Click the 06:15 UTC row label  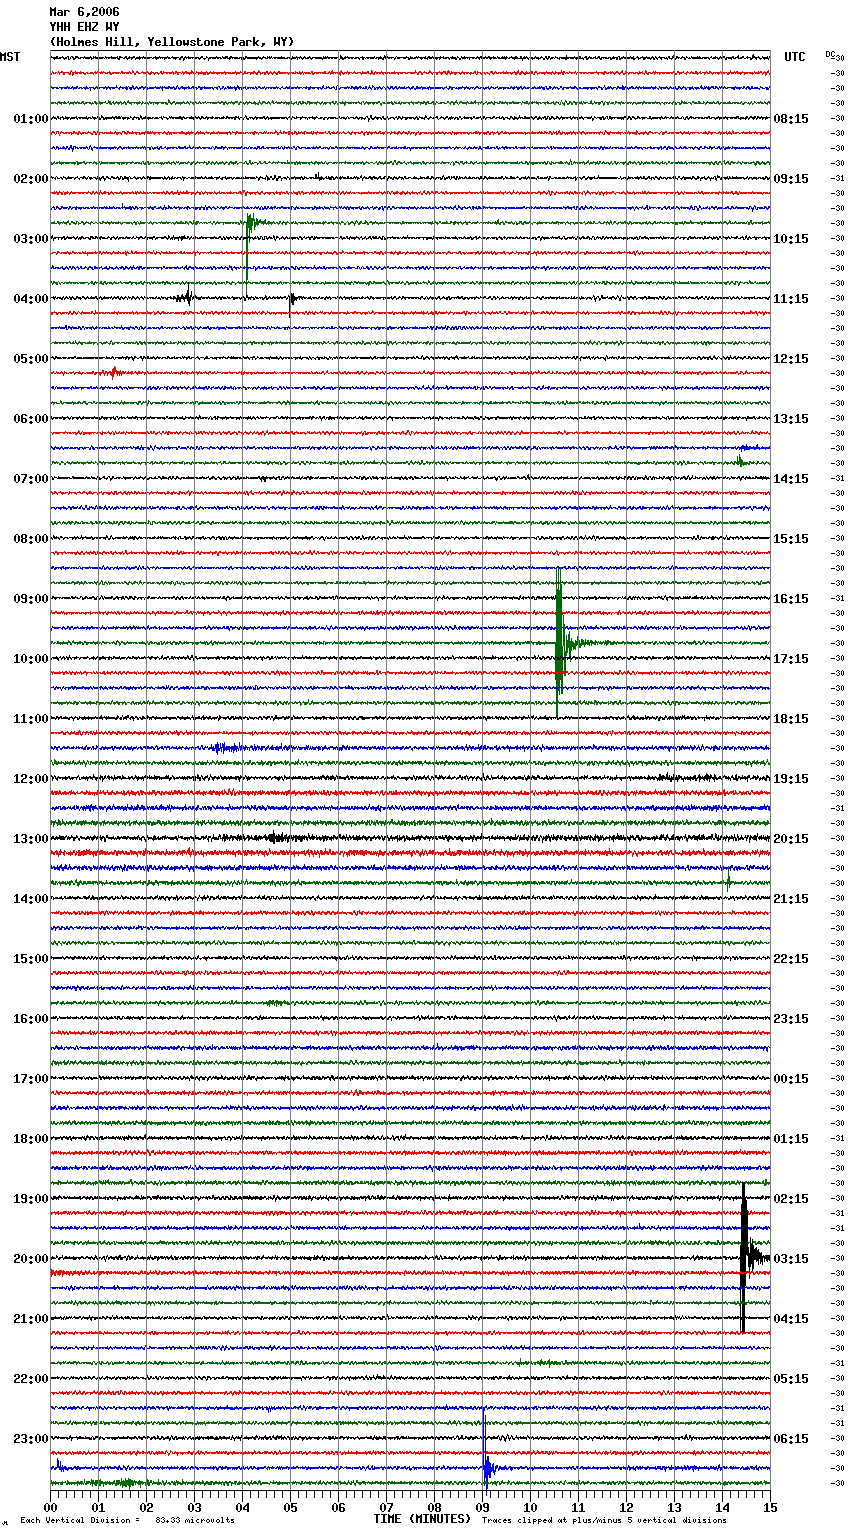pos(791,1439)
